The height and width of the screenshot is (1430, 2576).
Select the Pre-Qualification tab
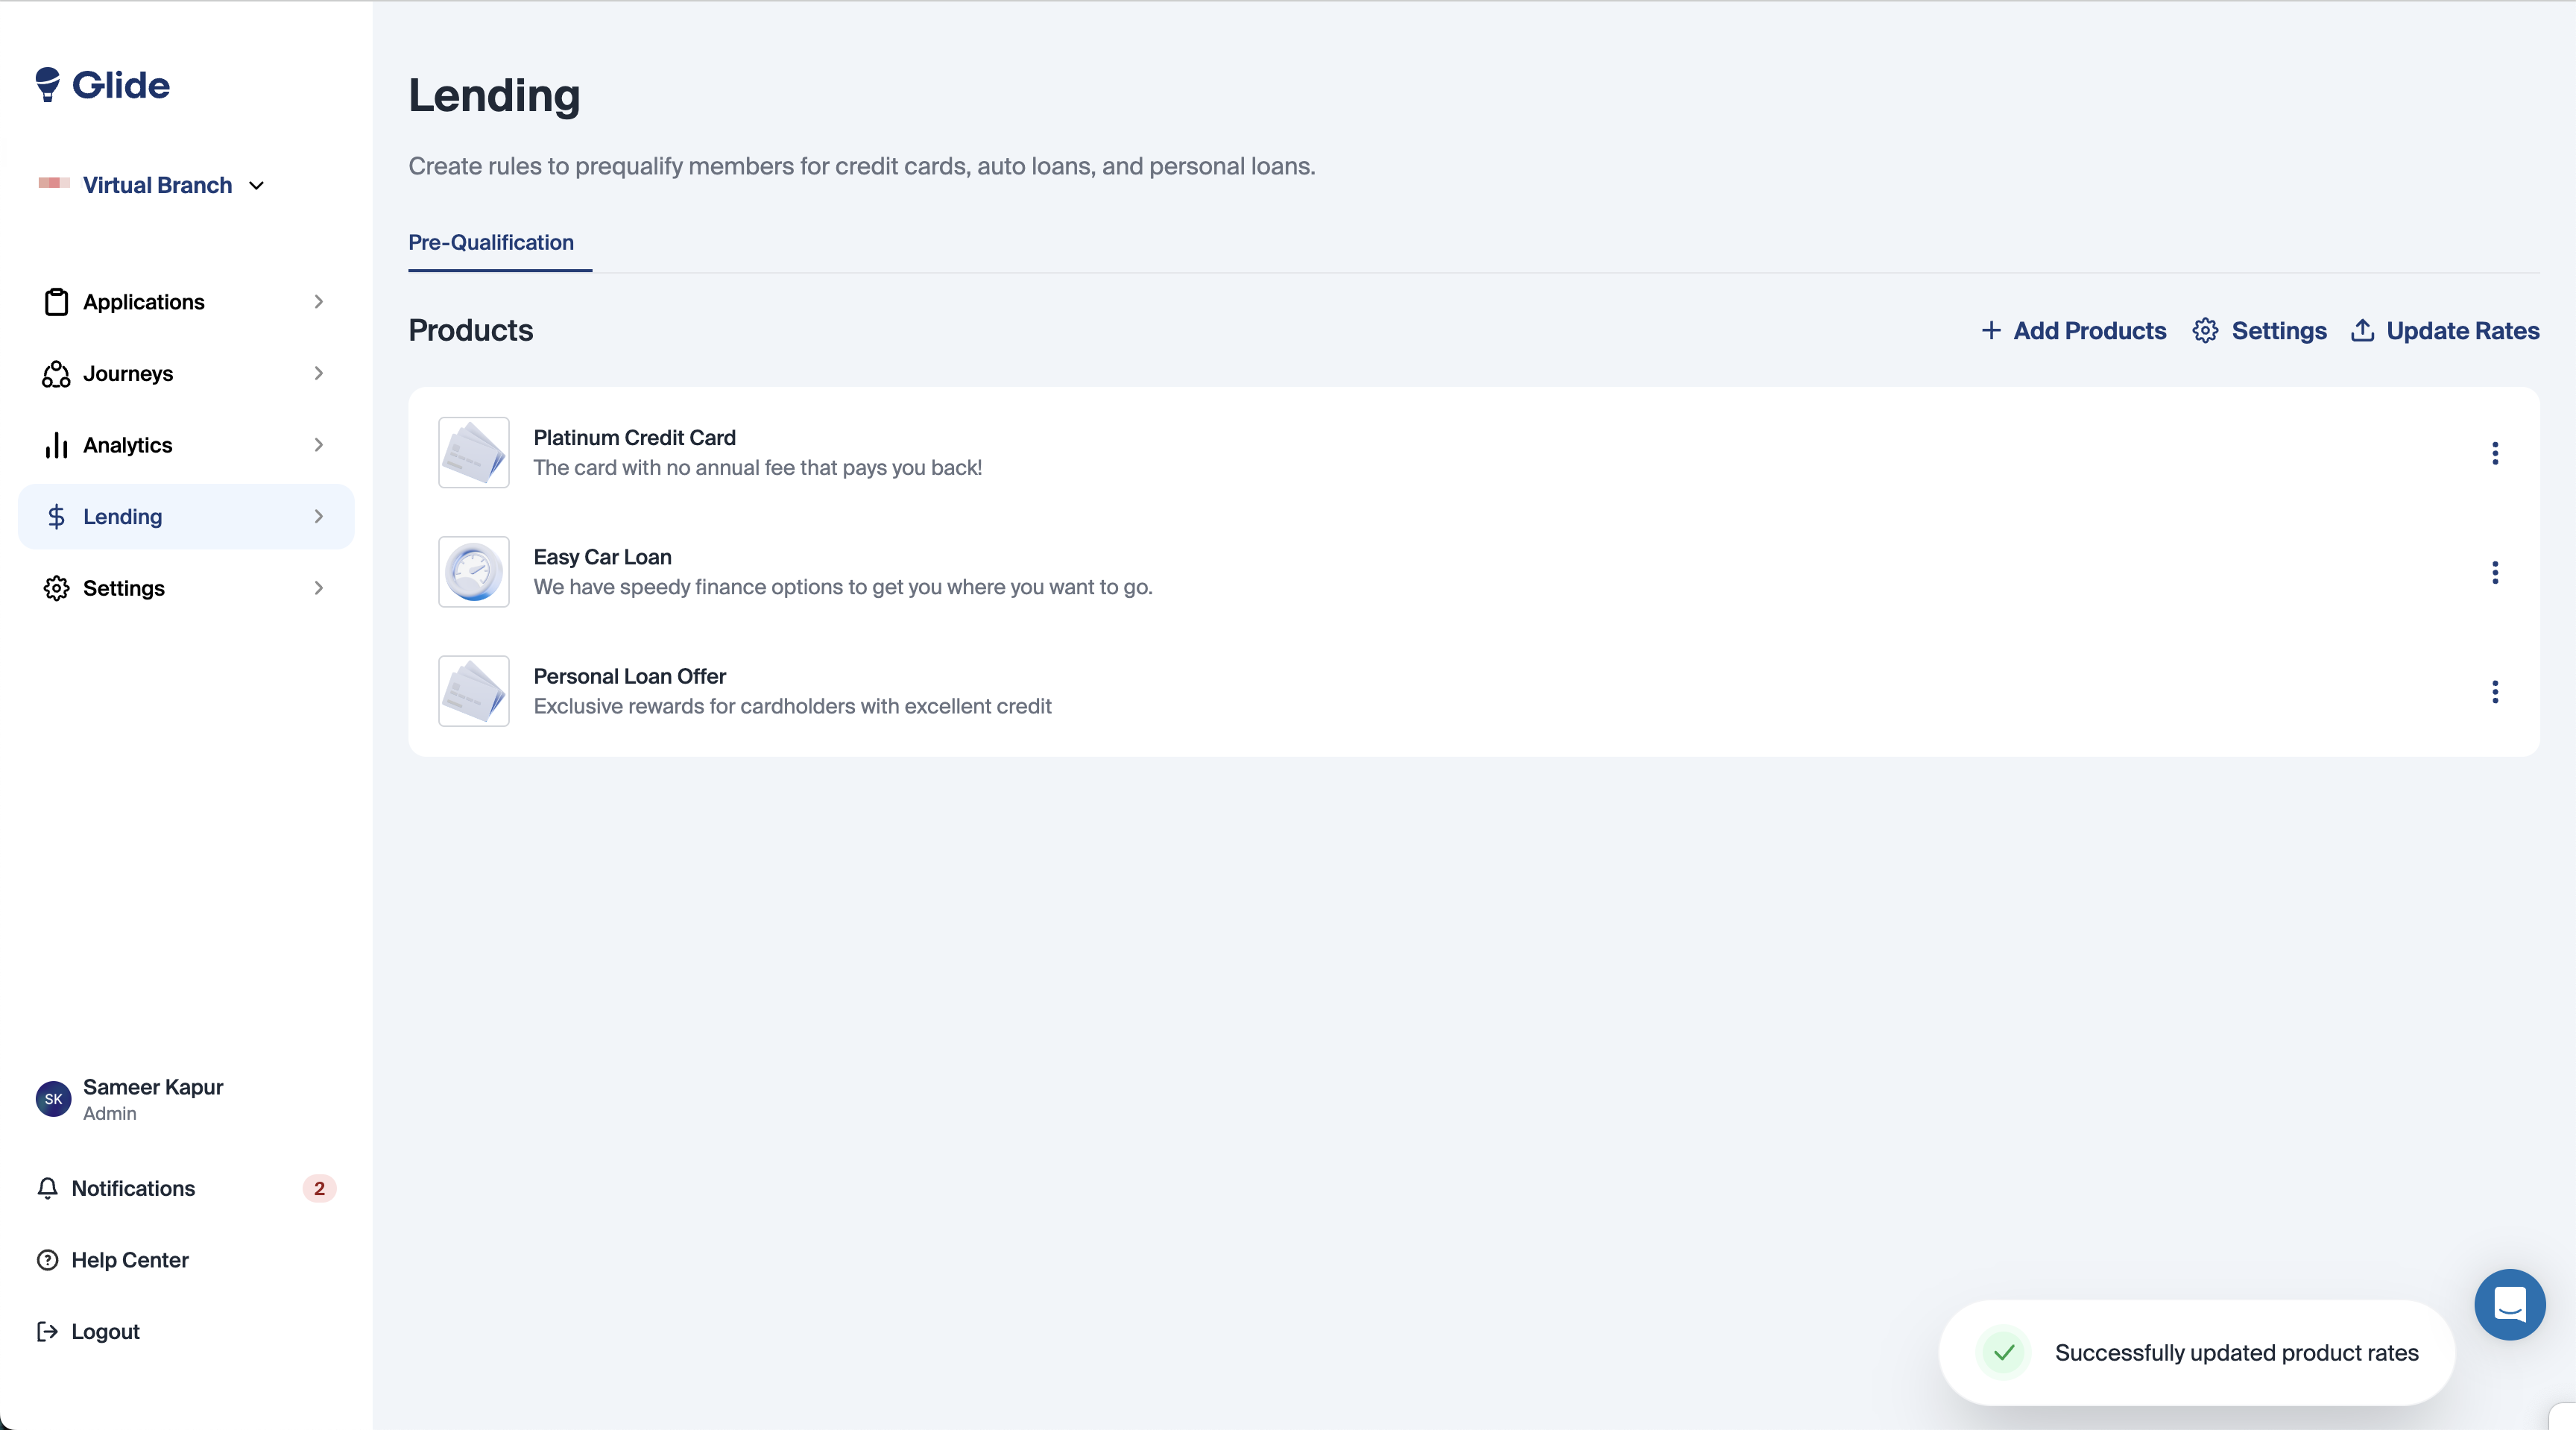(491, 242)
